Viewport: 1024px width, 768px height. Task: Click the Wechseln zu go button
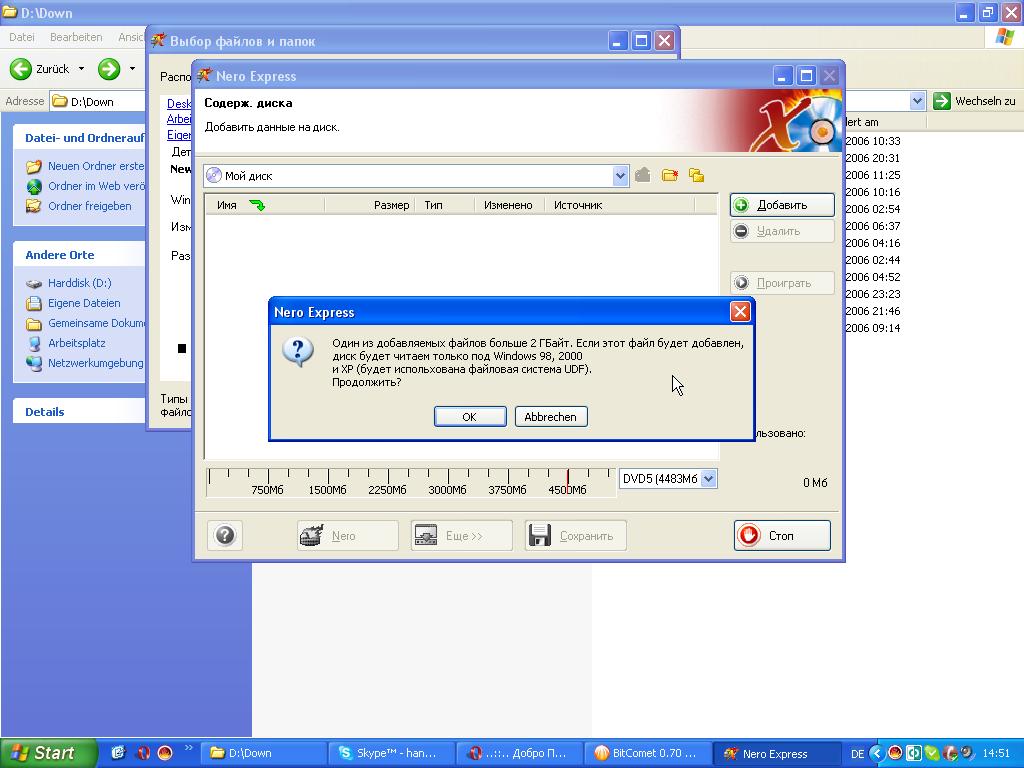(974, 101)
